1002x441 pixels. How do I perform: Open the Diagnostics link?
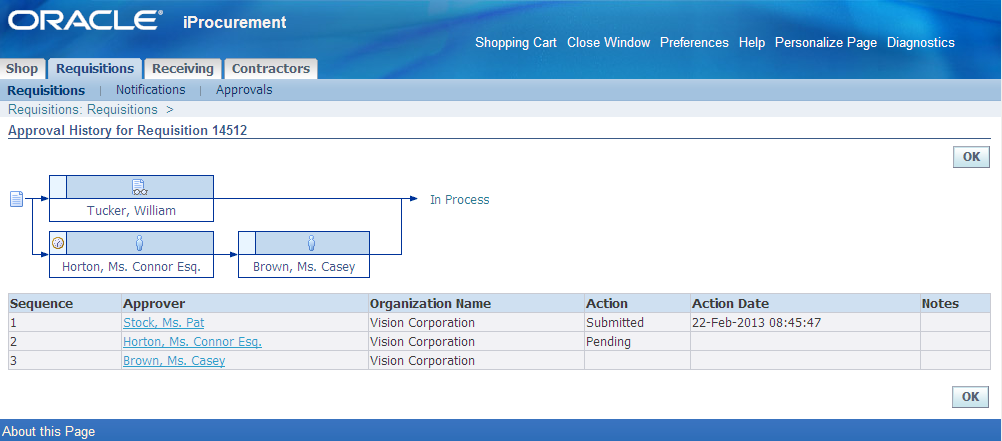coord(921,43)
